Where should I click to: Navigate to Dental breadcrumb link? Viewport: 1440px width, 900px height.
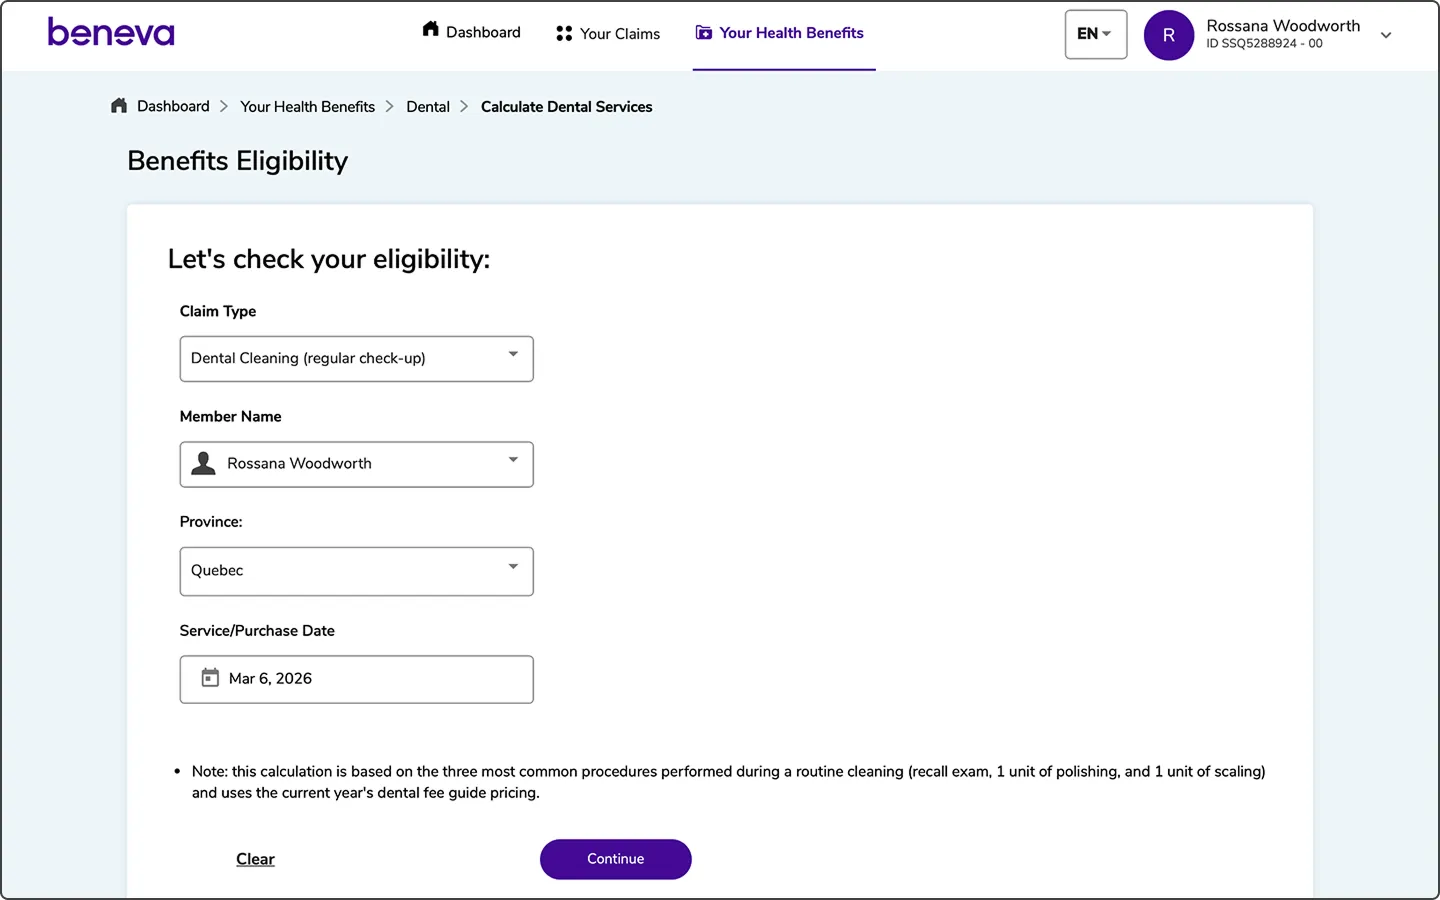click(x=428, y=107)
